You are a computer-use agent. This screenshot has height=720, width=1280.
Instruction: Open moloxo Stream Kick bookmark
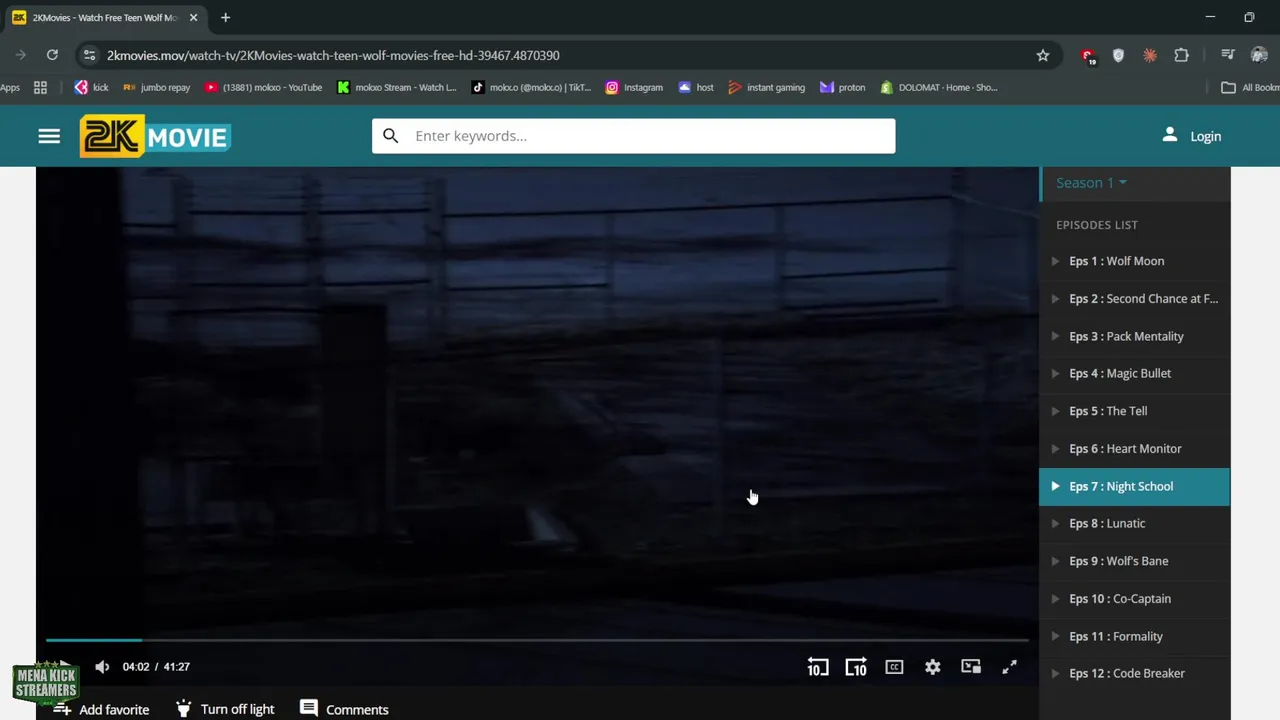click(x=397, y=87)
